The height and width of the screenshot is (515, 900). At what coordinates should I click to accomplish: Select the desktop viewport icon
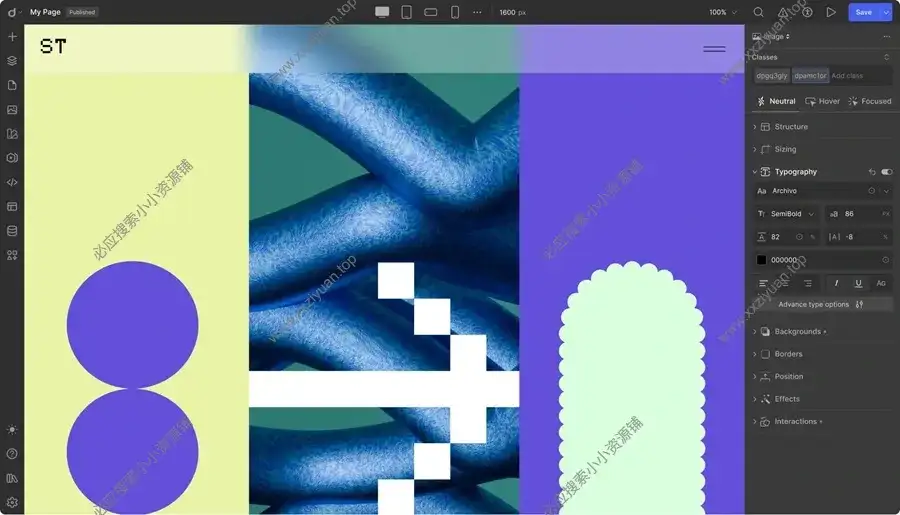click(x=382, y=12)
